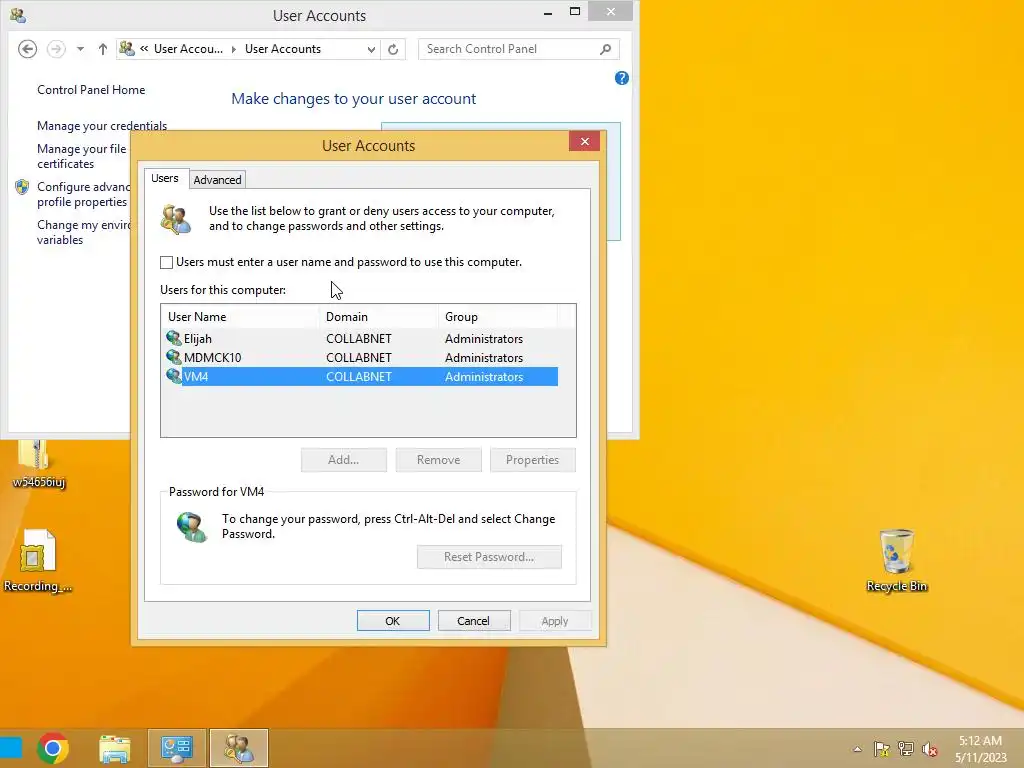Switch to the Advanced tab
Viewport: 1024px width, 768px height.
(x=217, y=180)
